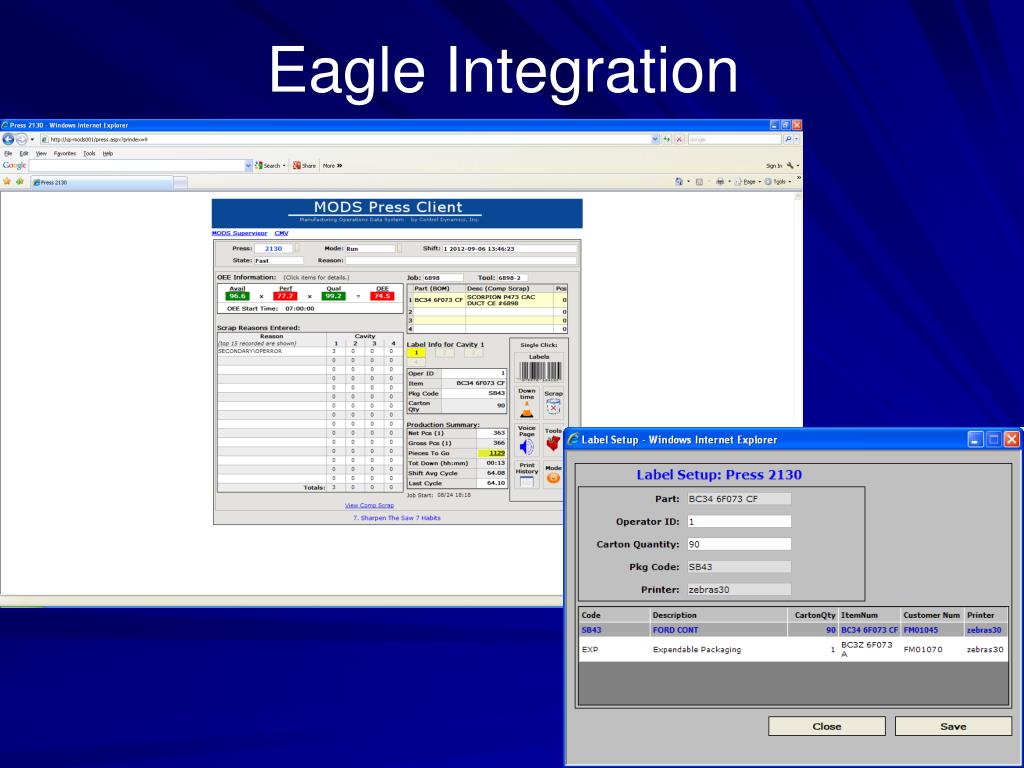The width and height of the screenshot is (1024, 768).
Task: Click the Google toolbar search field
Action: (136, 166)
